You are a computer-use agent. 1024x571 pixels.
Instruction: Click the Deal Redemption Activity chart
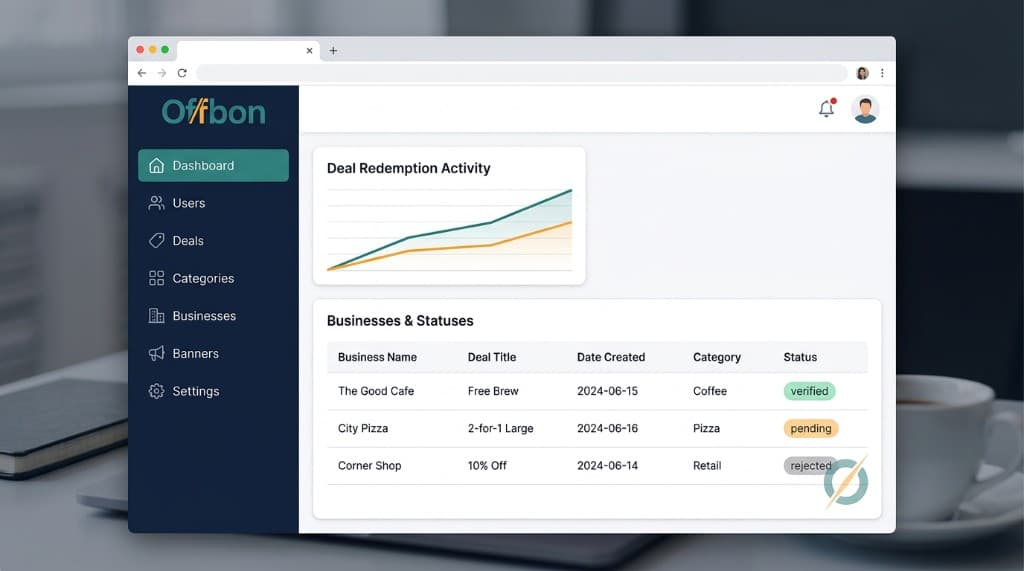(449, 229)
